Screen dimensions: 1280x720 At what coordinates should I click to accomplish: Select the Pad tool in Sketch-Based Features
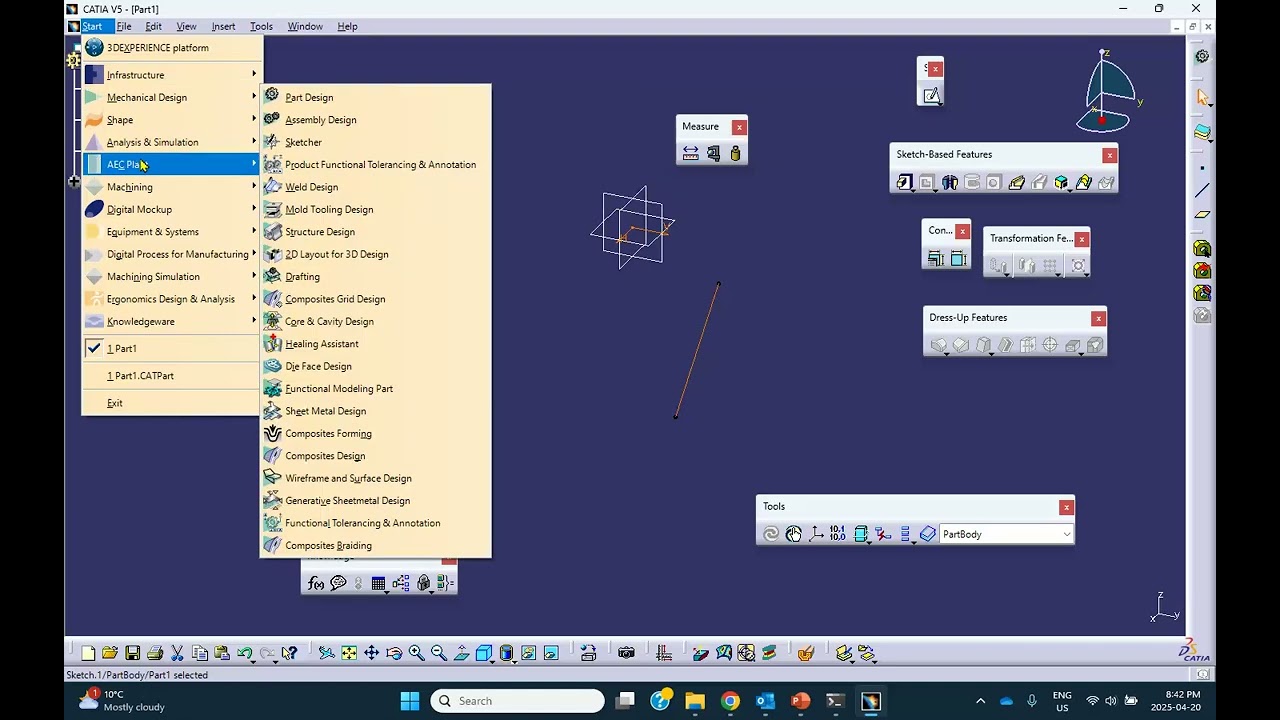pyautogui.click(x=905, y=182)
